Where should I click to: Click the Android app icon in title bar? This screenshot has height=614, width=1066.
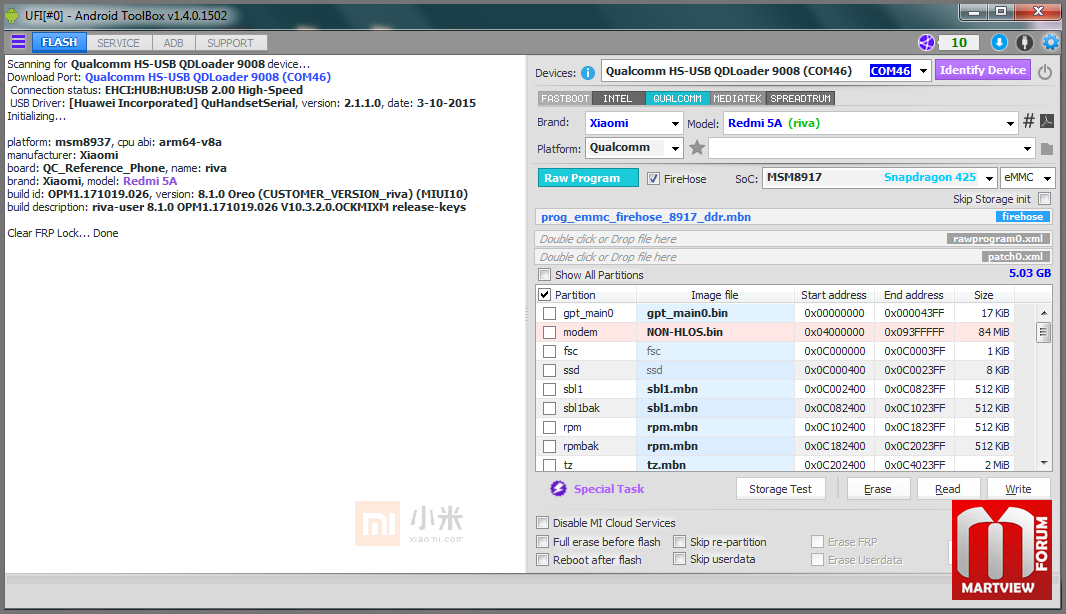click(12, 15)
